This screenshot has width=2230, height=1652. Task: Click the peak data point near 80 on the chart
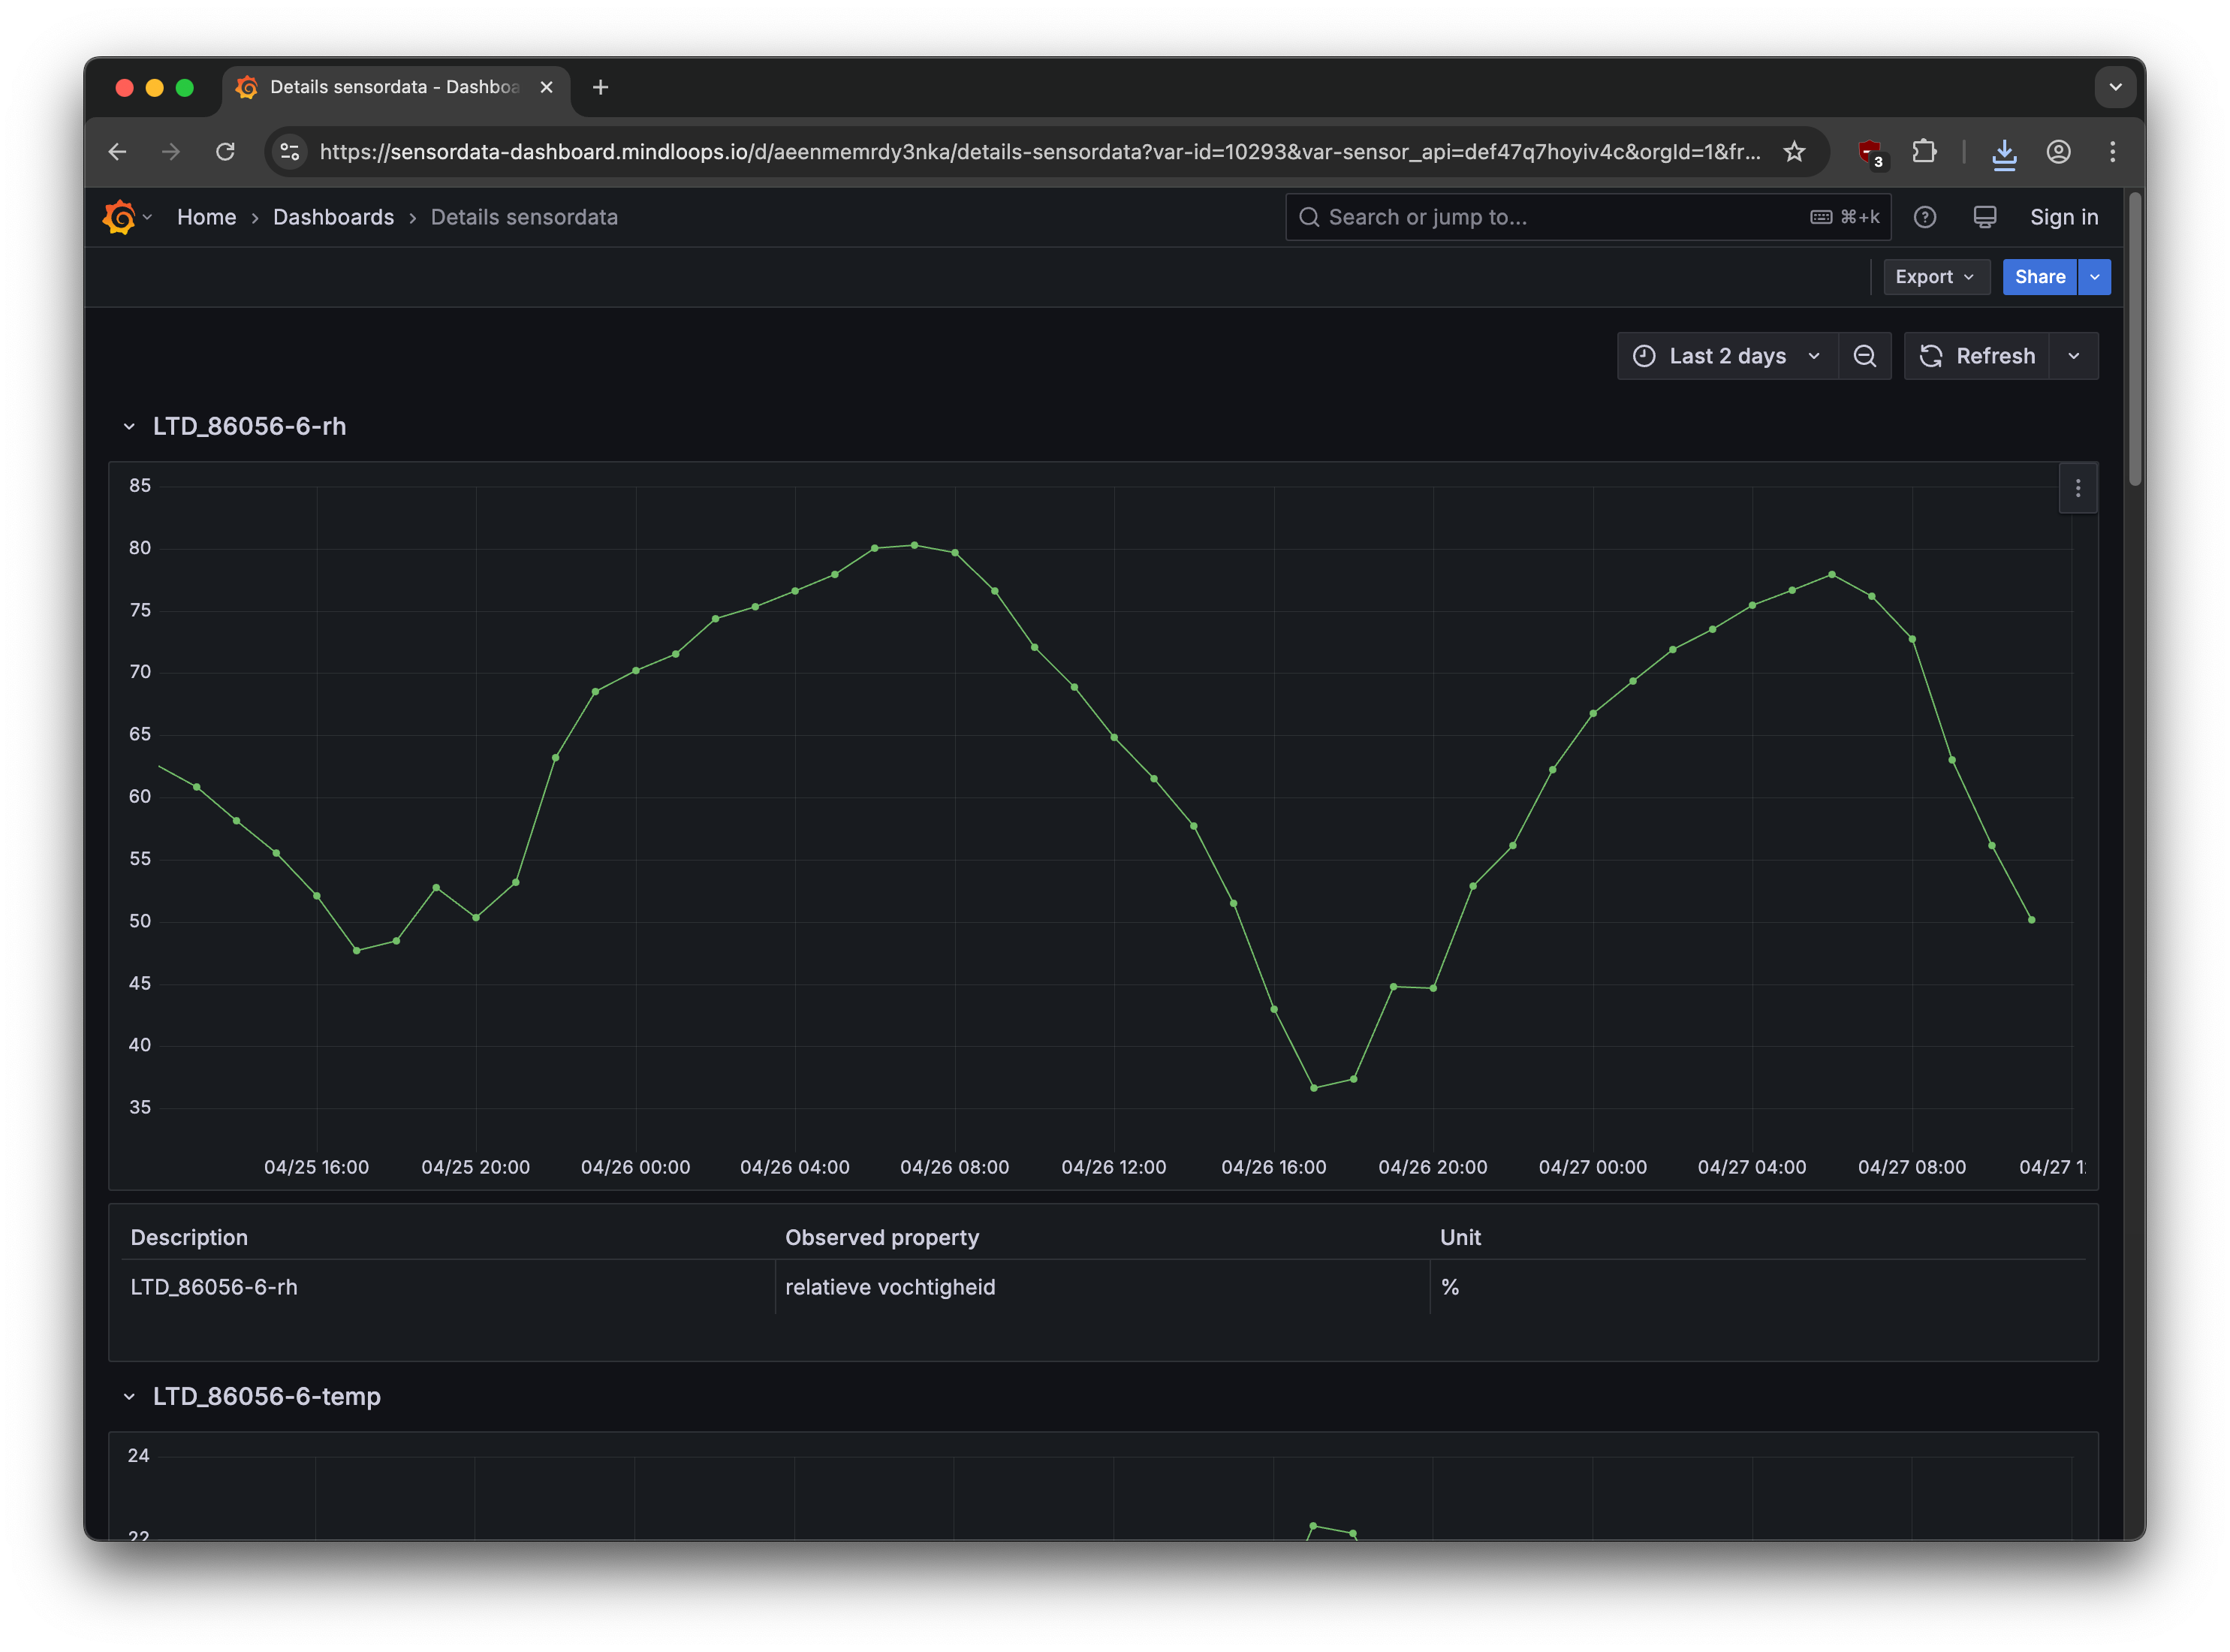coord(914,545)
